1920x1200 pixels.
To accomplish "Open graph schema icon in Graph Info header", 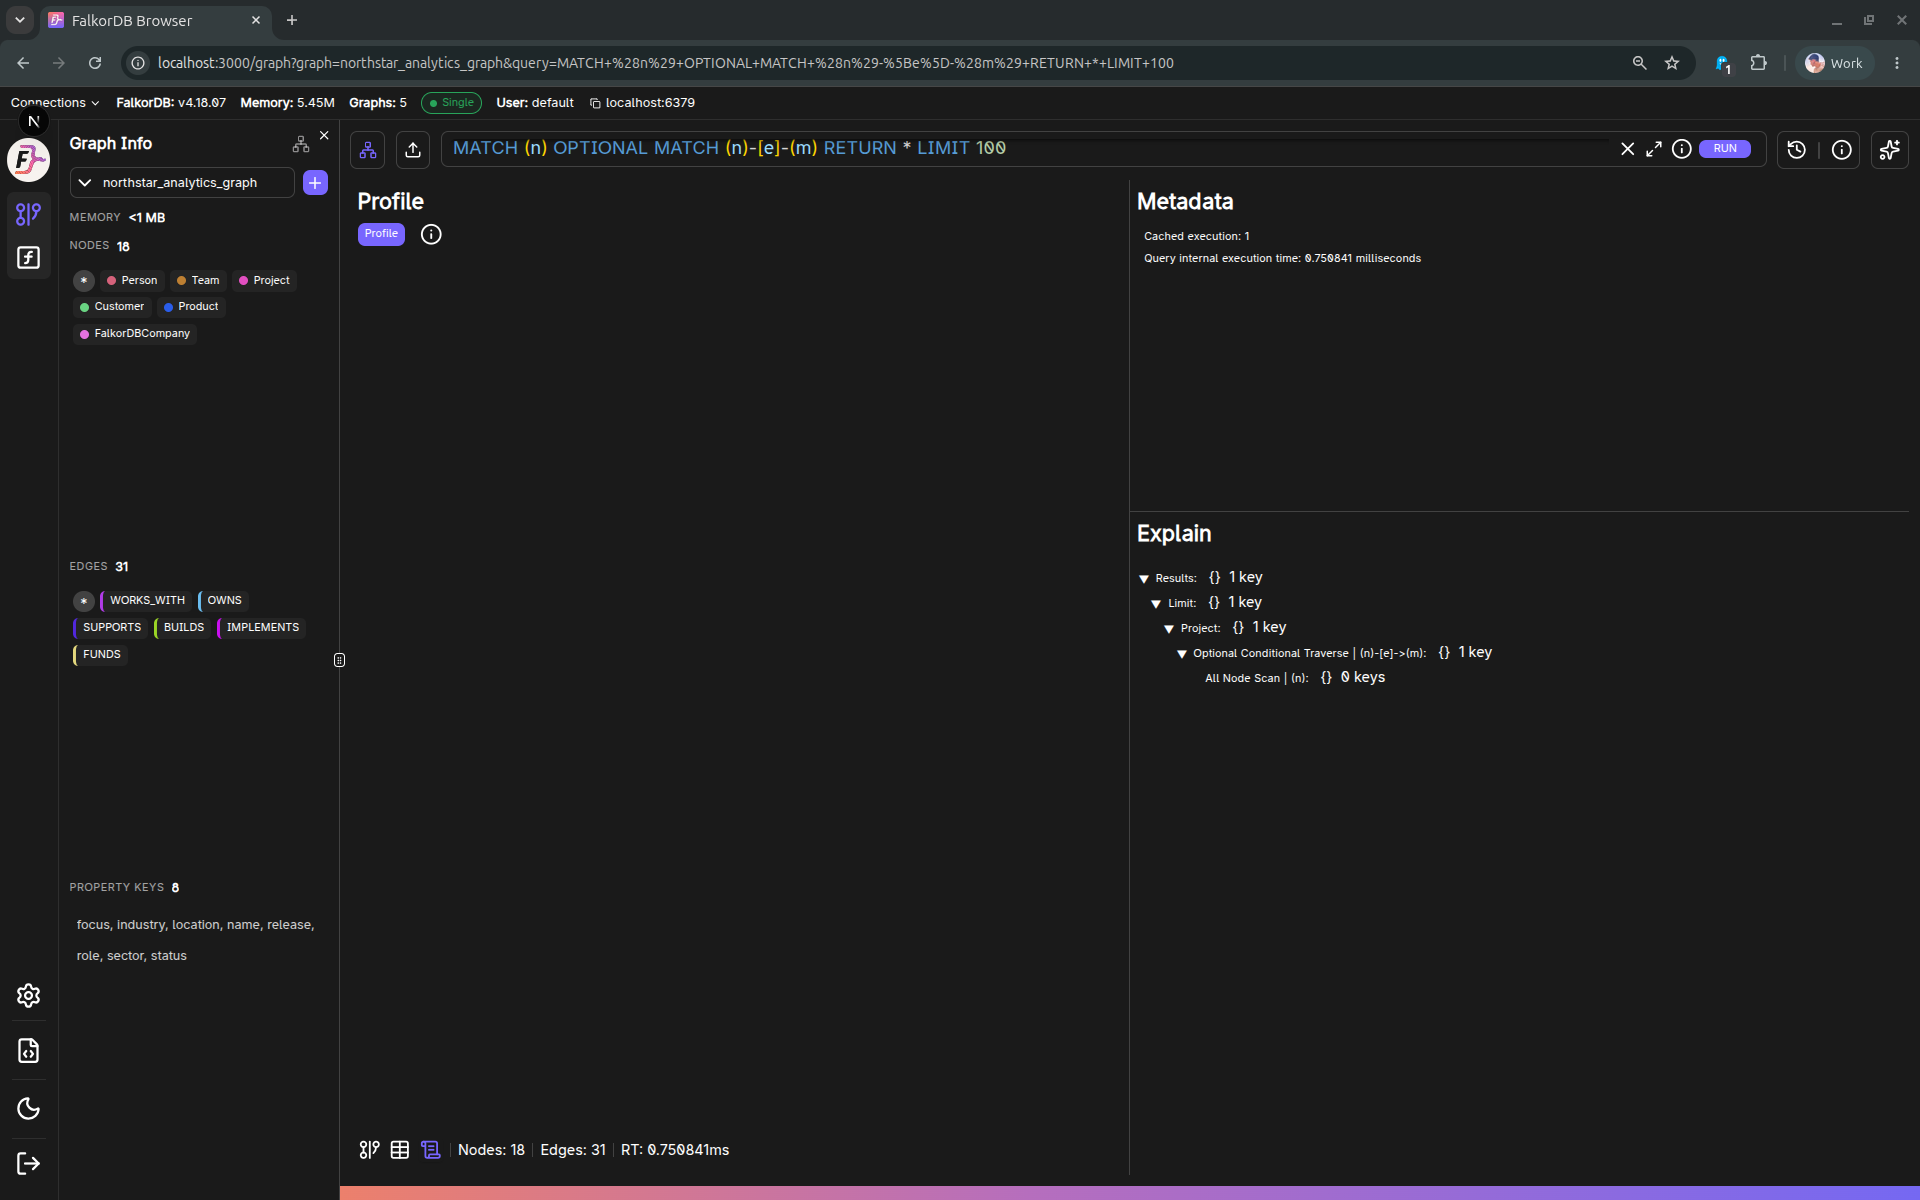I will pyautogui.click(x=301, y=145).
